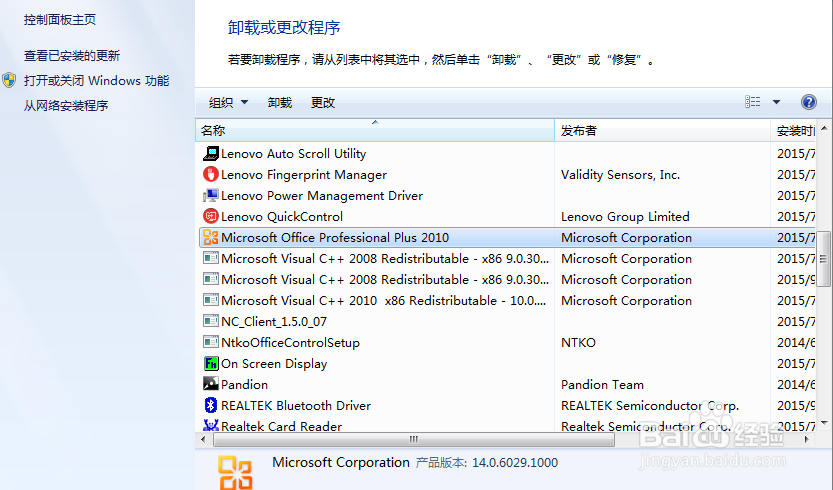Click the Lenovo Fingerprint Manager icon
Screen dimensions: 833x490
tap(210, 175)
